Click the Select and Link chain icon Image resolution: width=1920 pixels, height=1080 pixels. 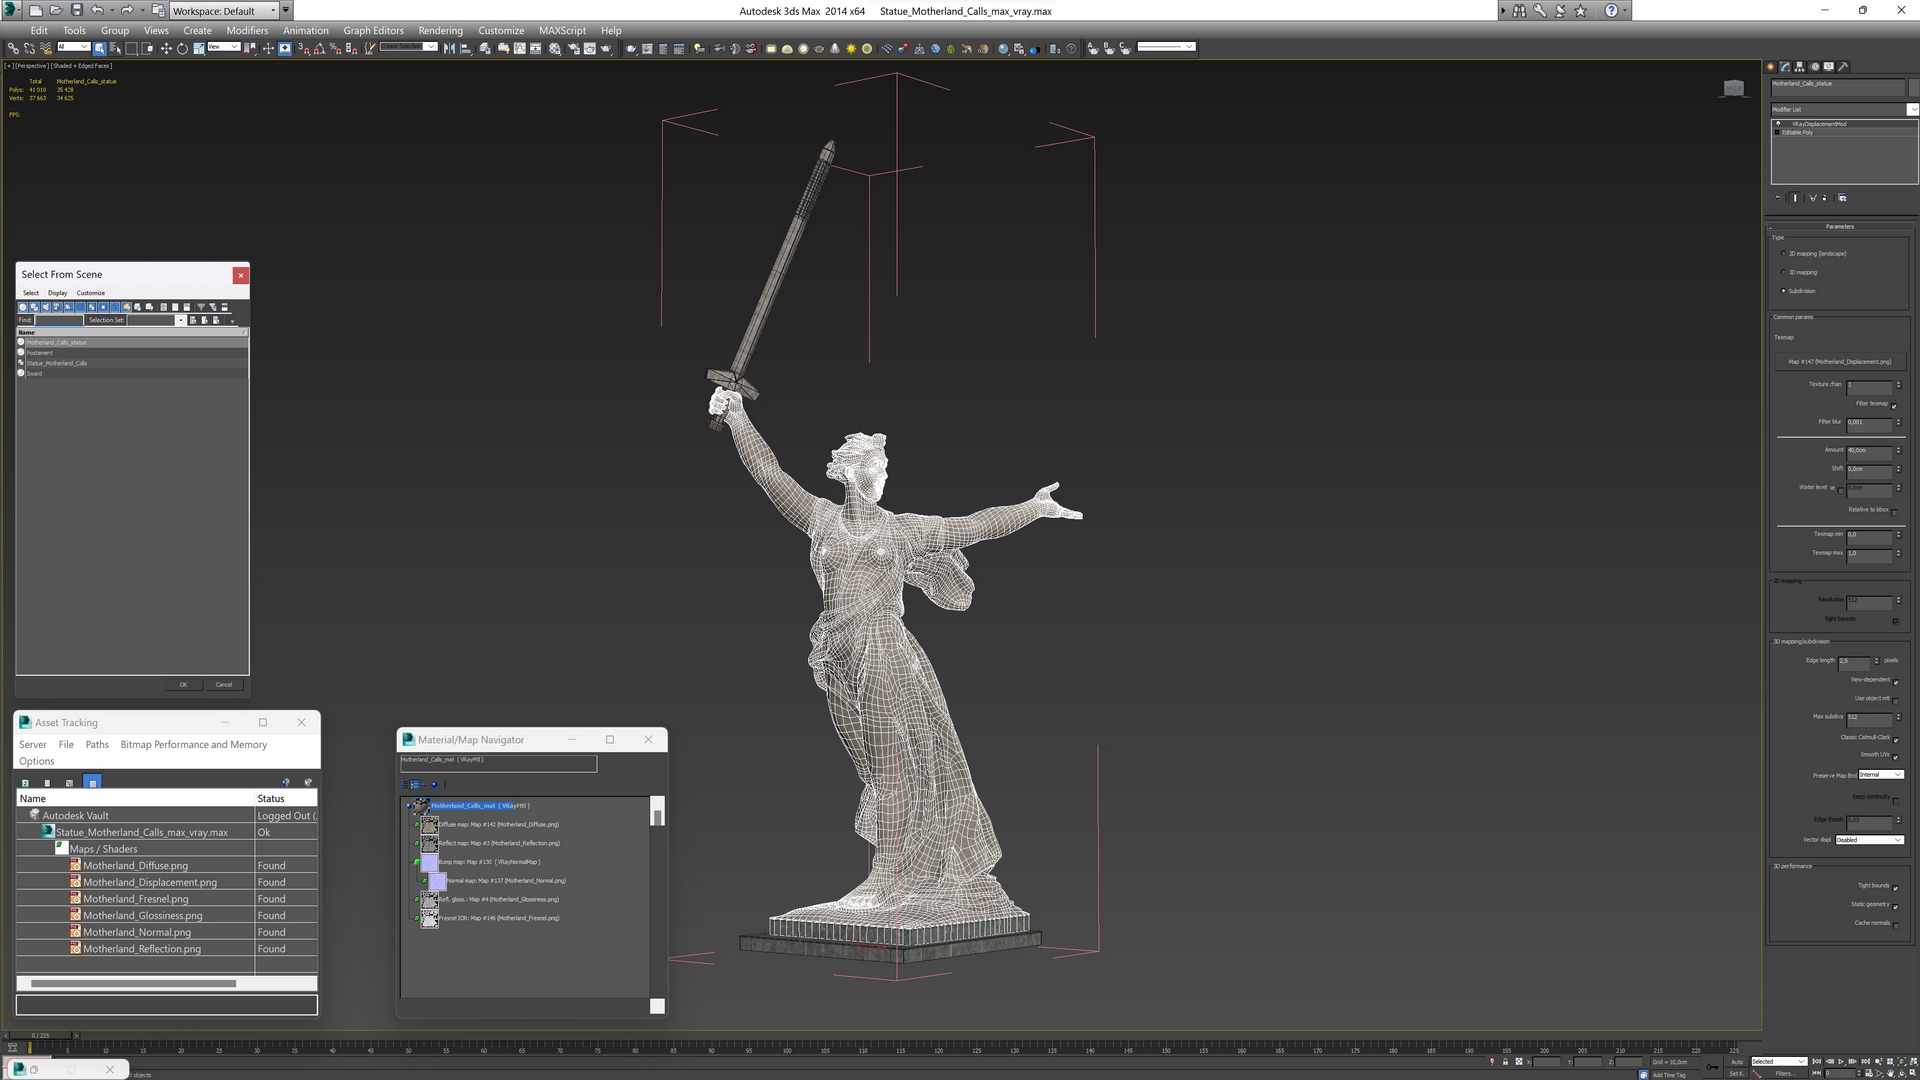13,48
